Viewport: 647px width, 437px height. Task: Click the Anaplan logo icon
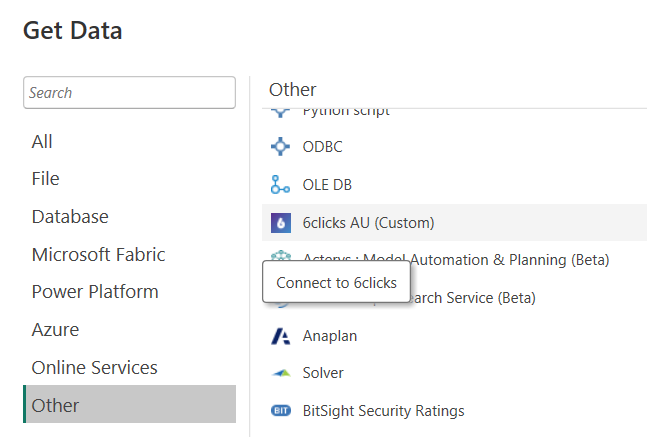pos(281,336)
